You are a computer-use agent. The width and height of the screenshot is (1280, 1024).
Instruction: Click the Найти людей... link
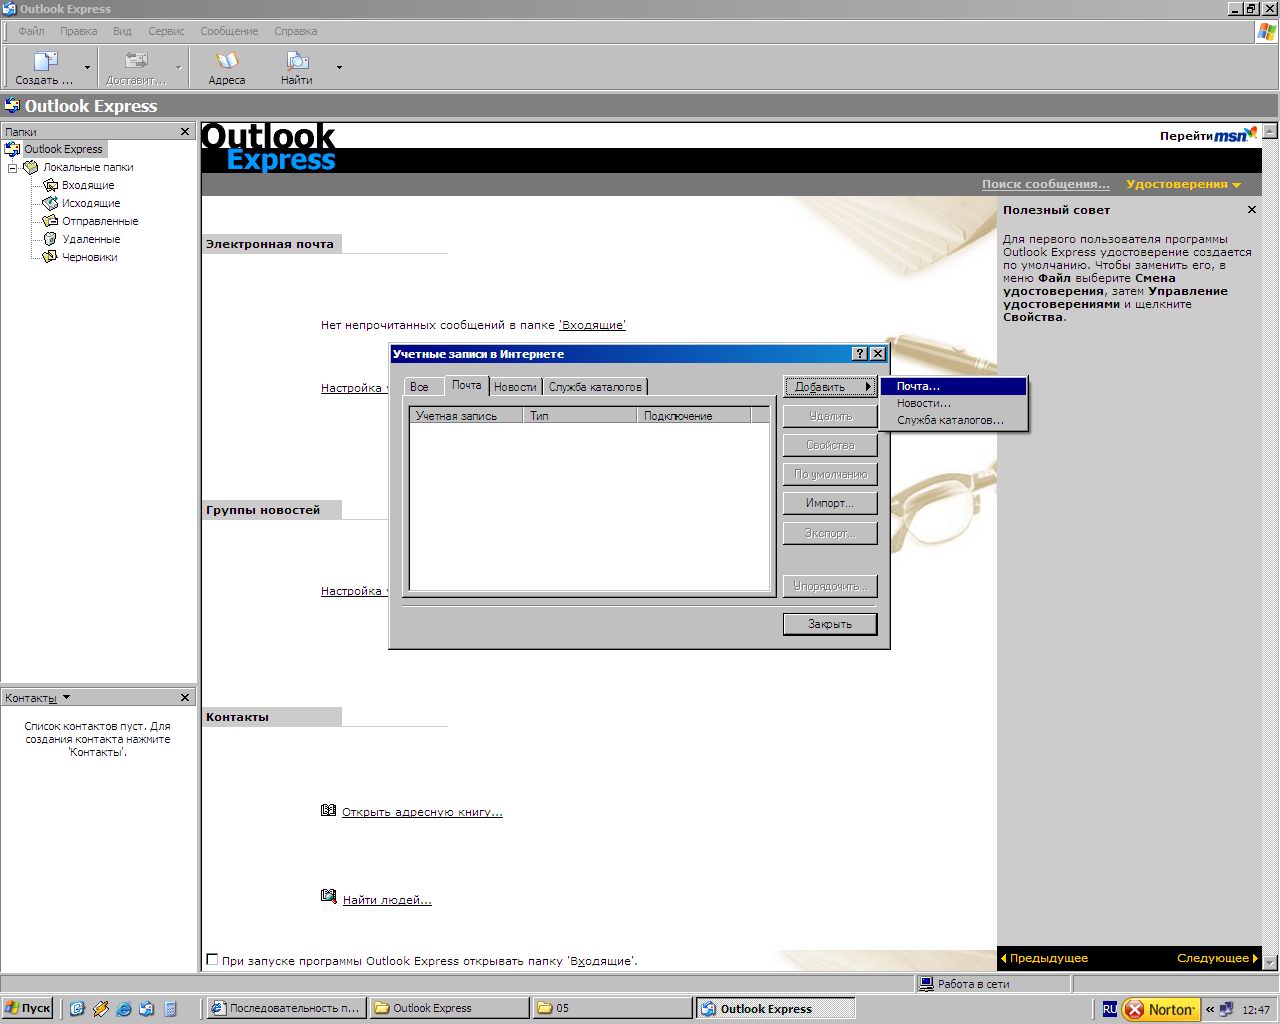pyautogui.click(x=387, y=900)
